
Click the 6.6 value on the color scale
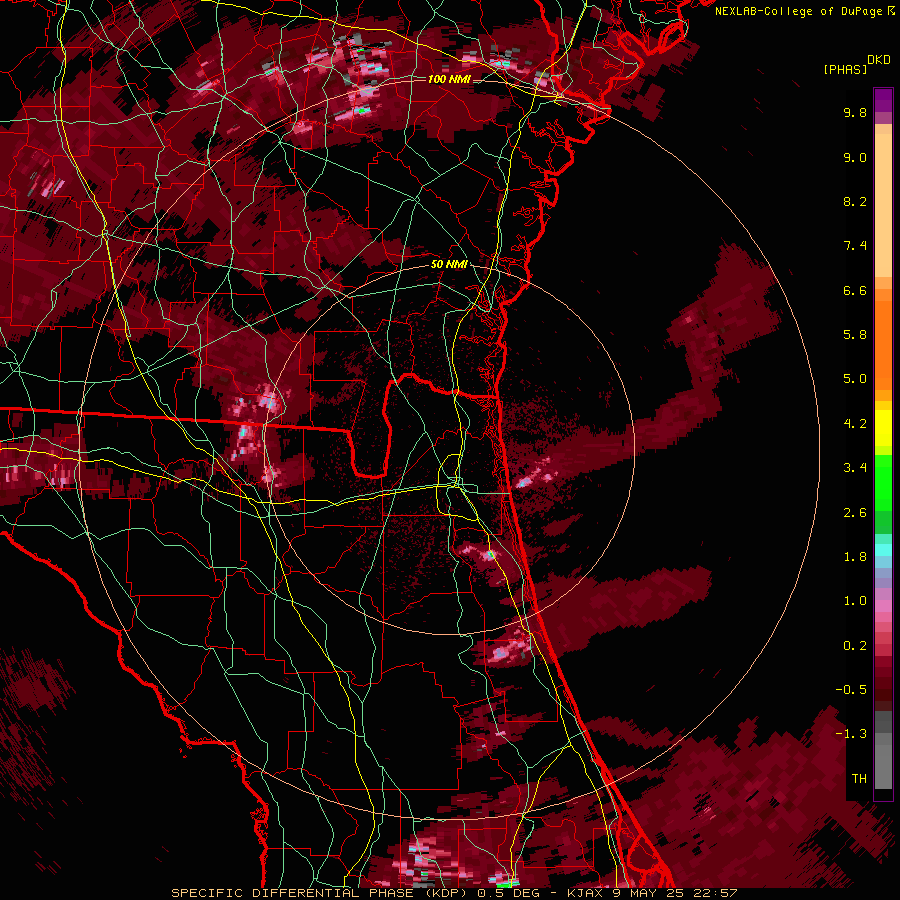click(x=855, y=290)
